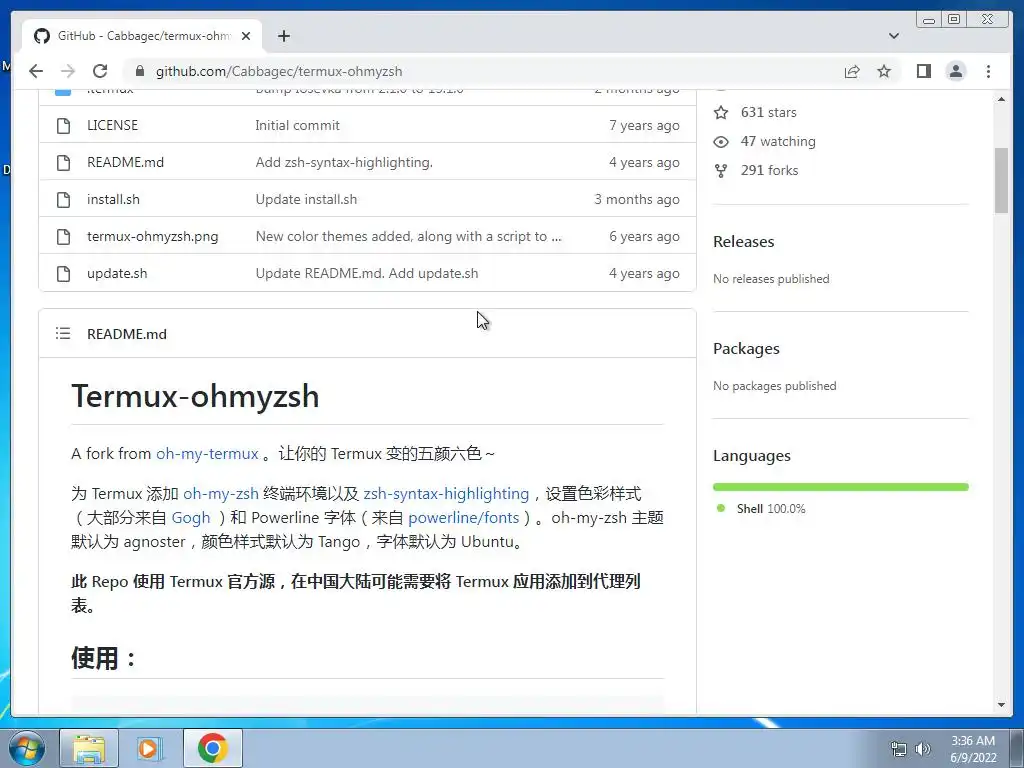The image size is (1024, 768).
Task: Follow the zsh-syntax-highlighting README link
Action: point(446,494)
